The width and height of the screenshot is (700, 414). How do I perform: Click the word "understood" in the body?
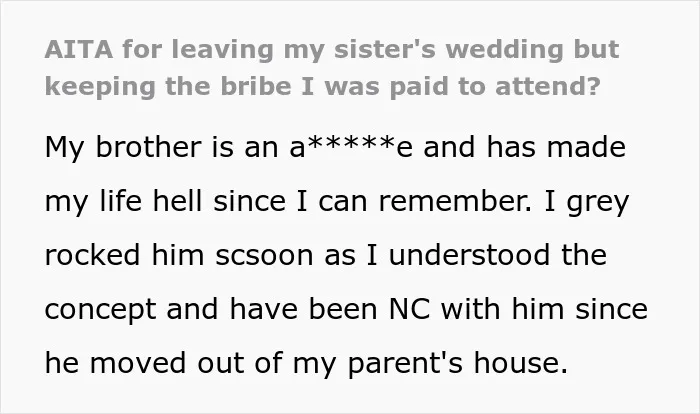pos(469,255)
